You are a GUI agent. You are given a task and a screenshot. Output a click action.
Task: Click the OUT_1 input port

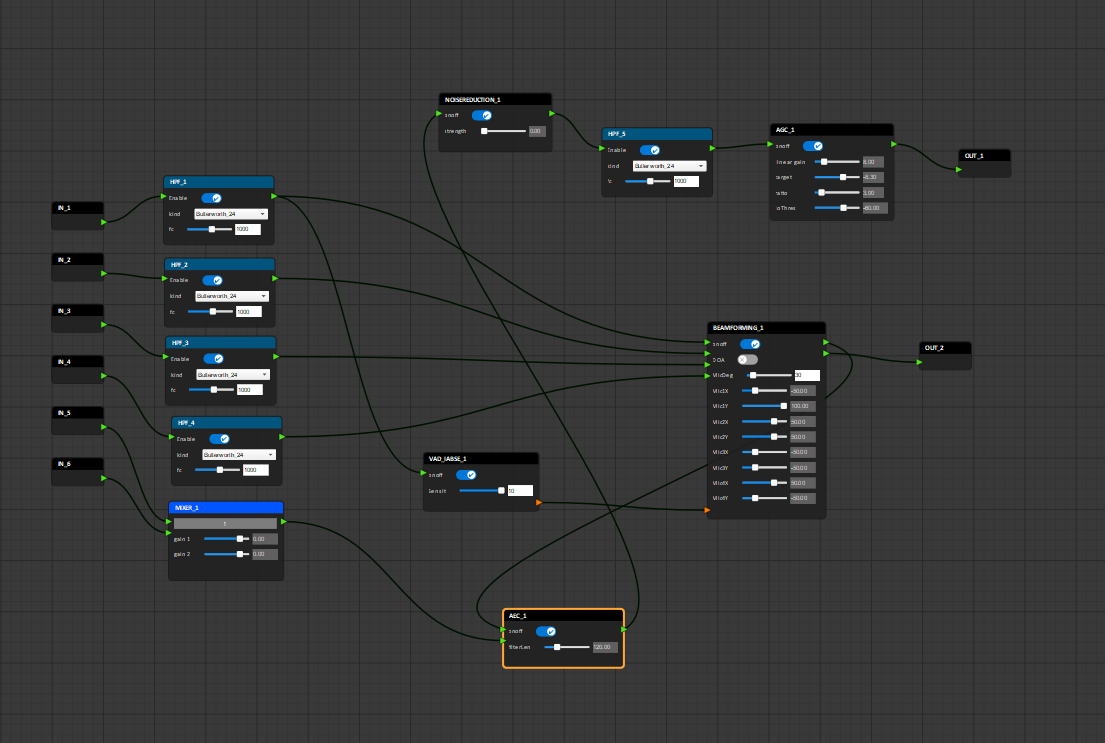959,169
